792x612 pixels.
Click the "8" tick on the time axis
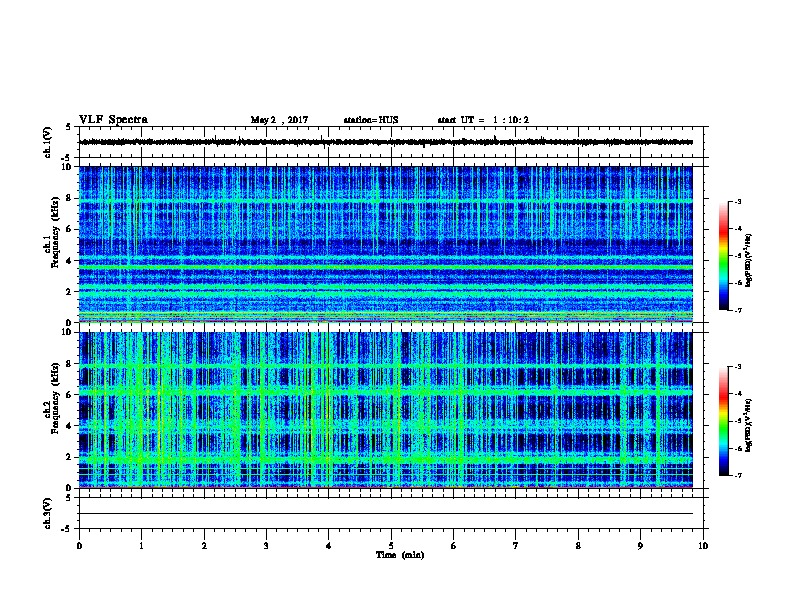[578, 546]
